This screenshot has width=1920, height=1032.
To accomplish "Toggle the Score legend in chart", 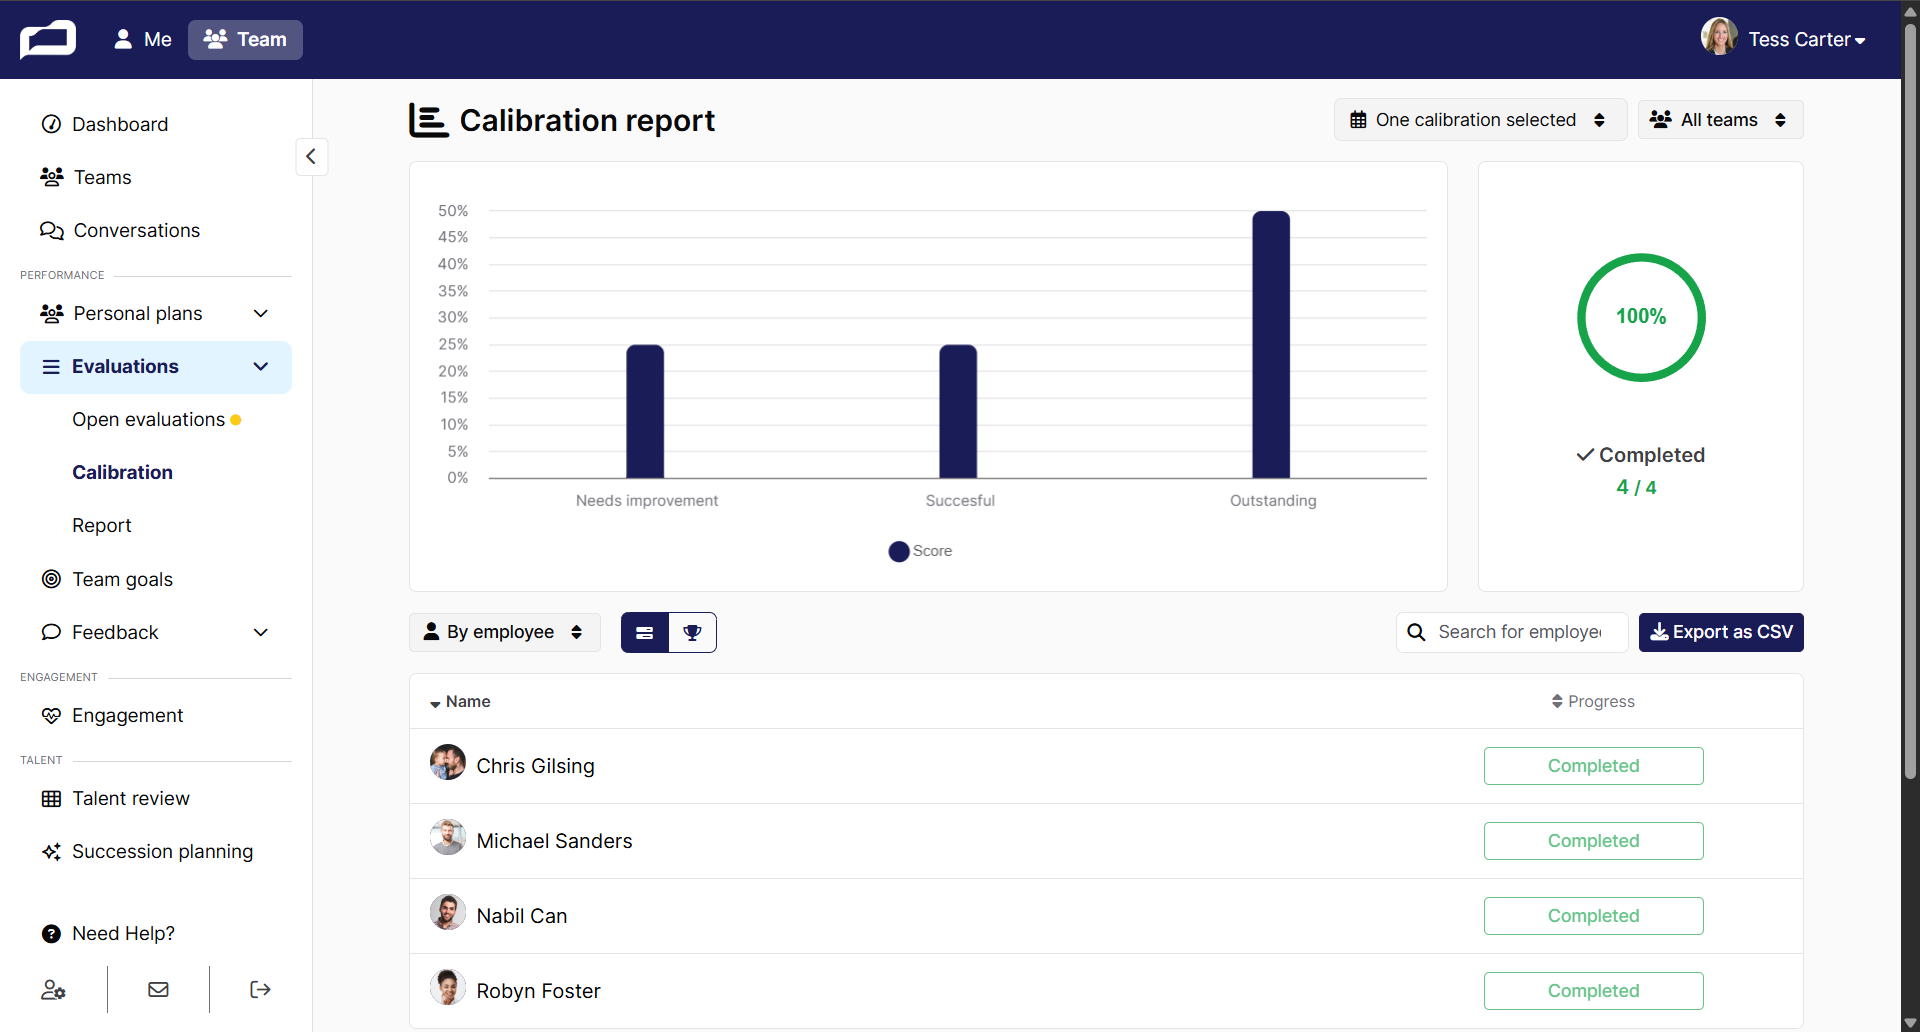I will tap(920, 551).
